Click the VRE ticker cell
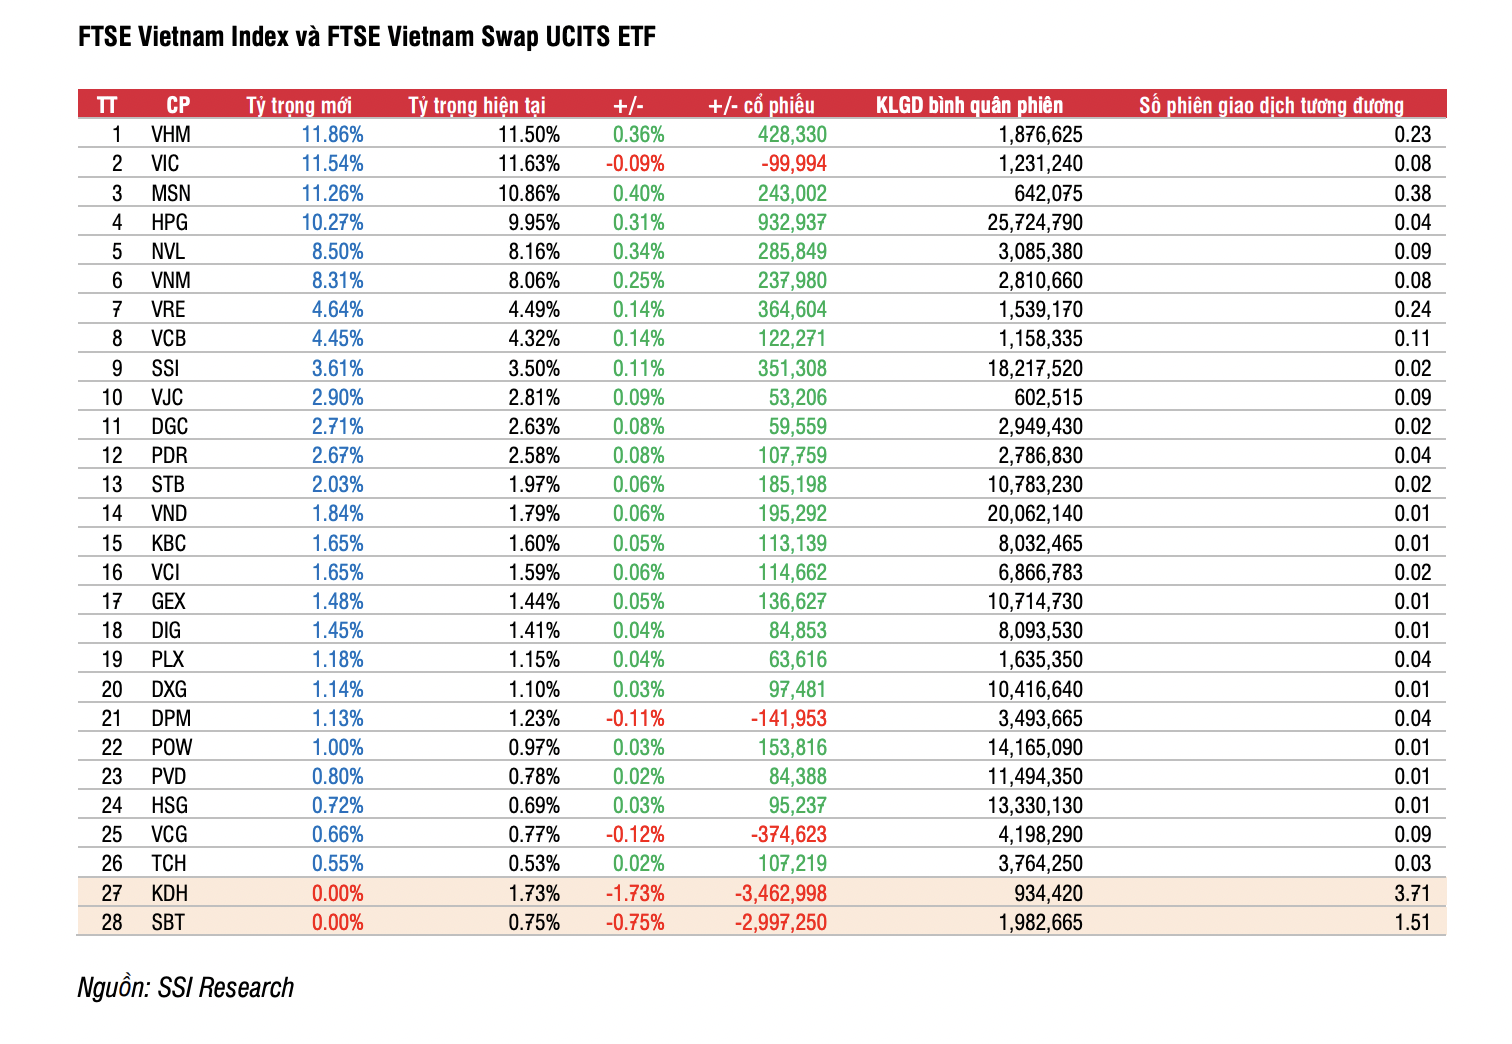This screenshot has width=1512, height=1044. click(x=168, y=309)
